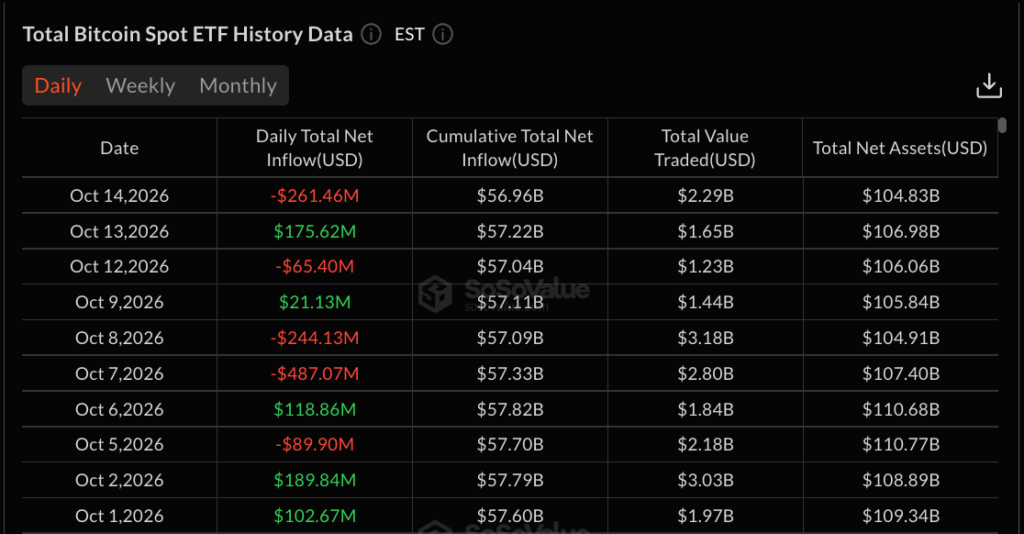The image size is (1024, 534).
Task: Click the $1.65B value traded cell
Action: click(x=705, y=232)
